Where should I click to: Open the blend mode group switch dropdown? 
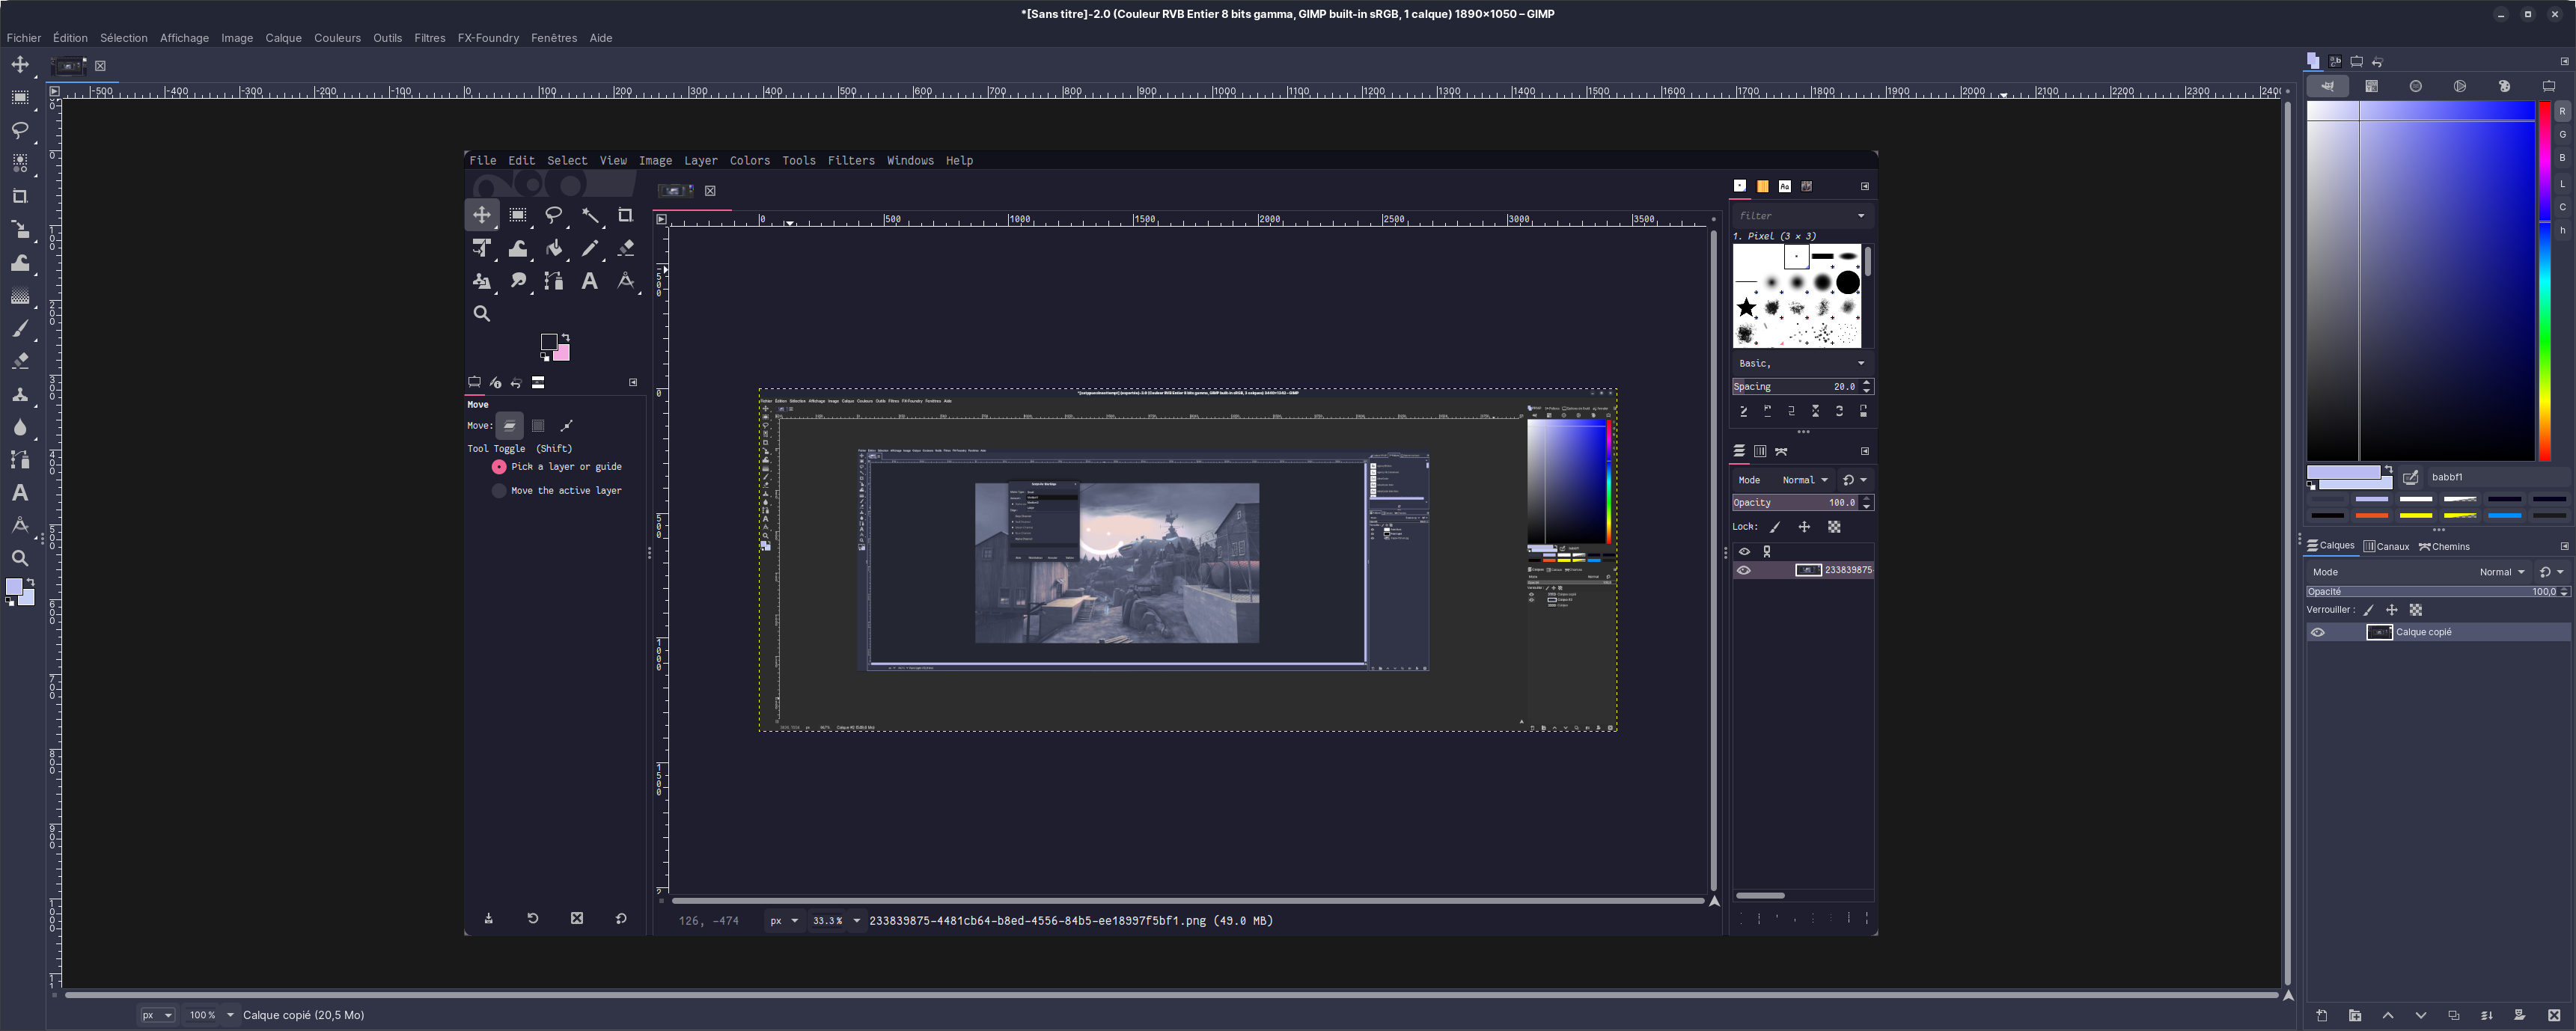[2552, 572]
